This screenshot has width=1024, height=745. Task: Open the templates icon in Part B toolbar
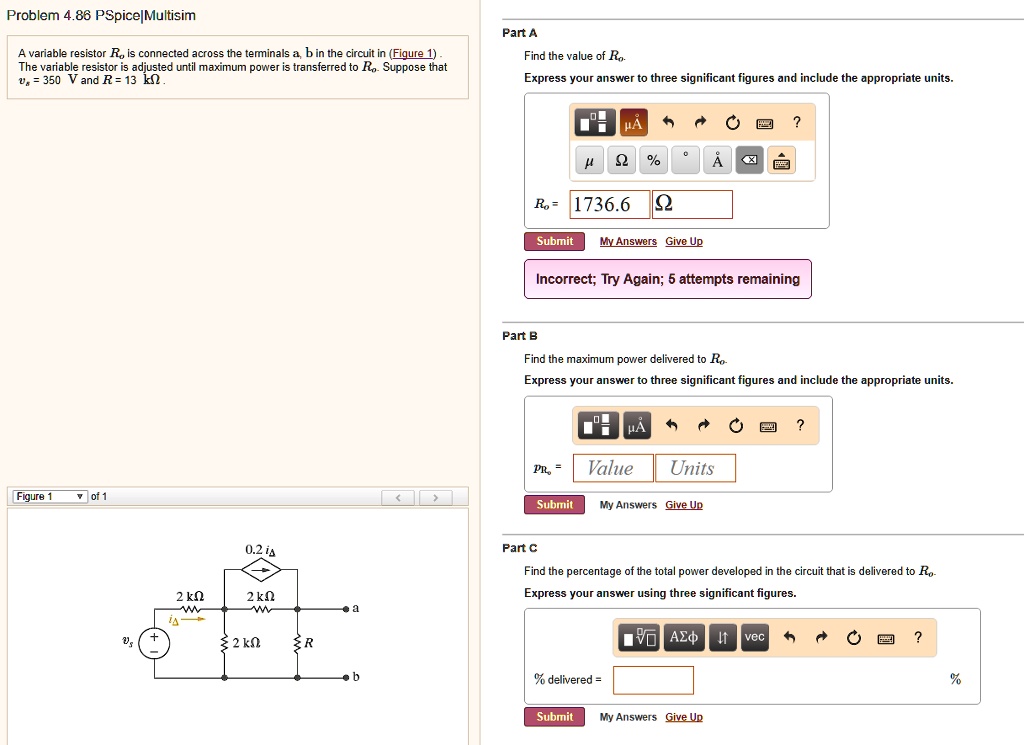pos(597,424)
